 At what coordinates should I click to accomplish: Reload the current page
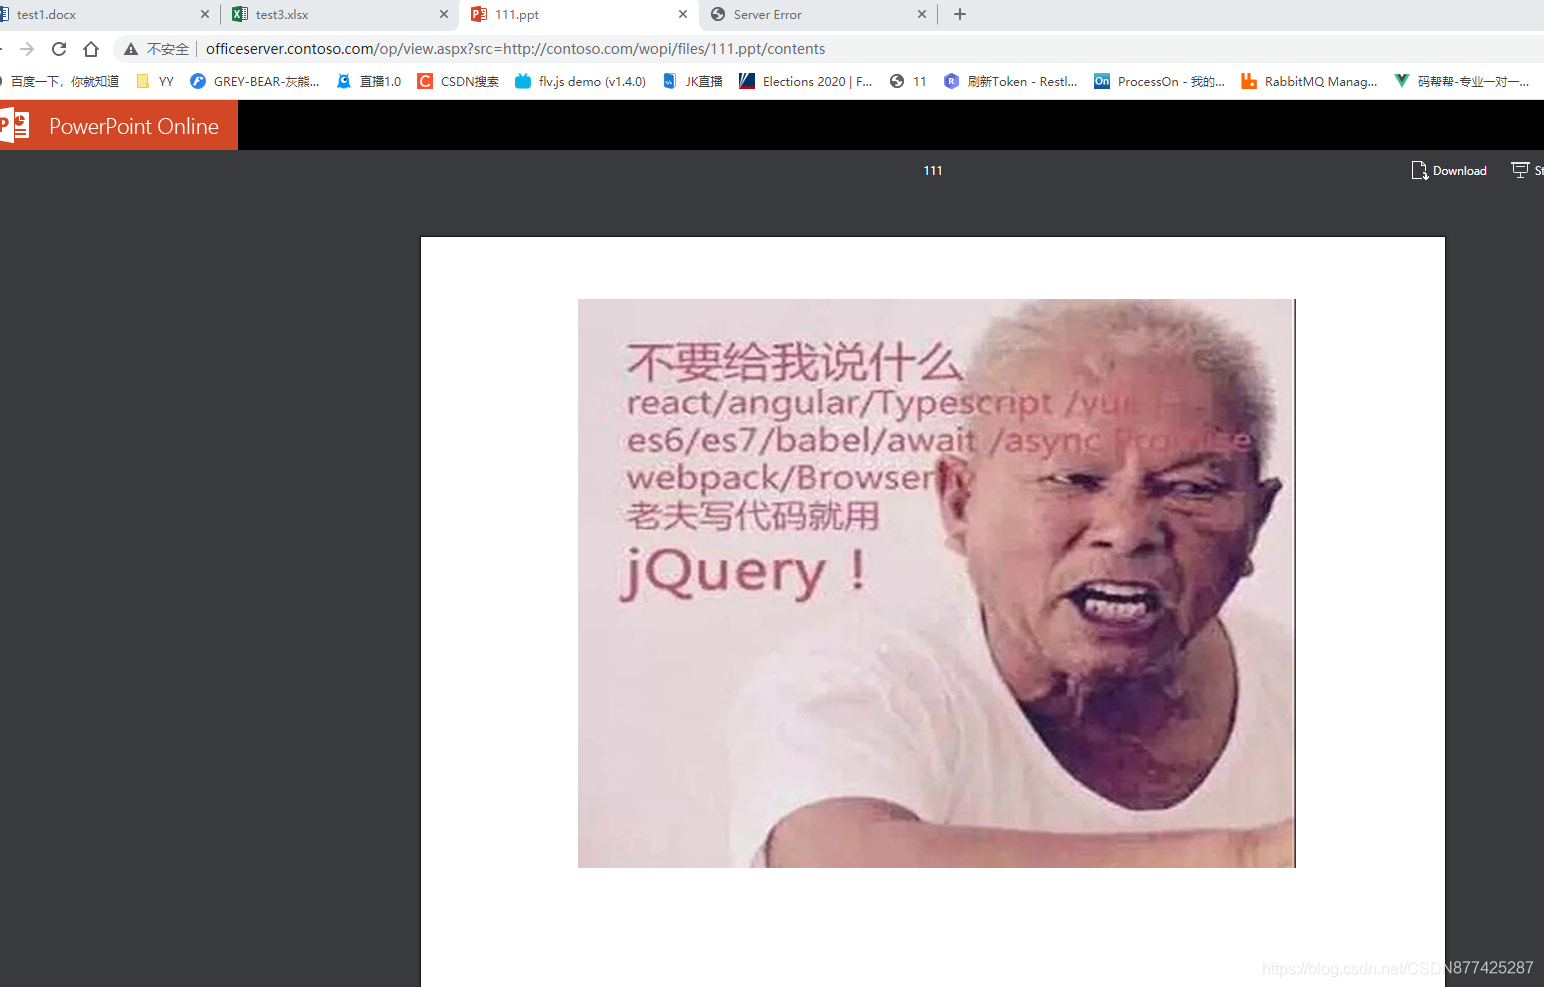[x=59, y=49]
